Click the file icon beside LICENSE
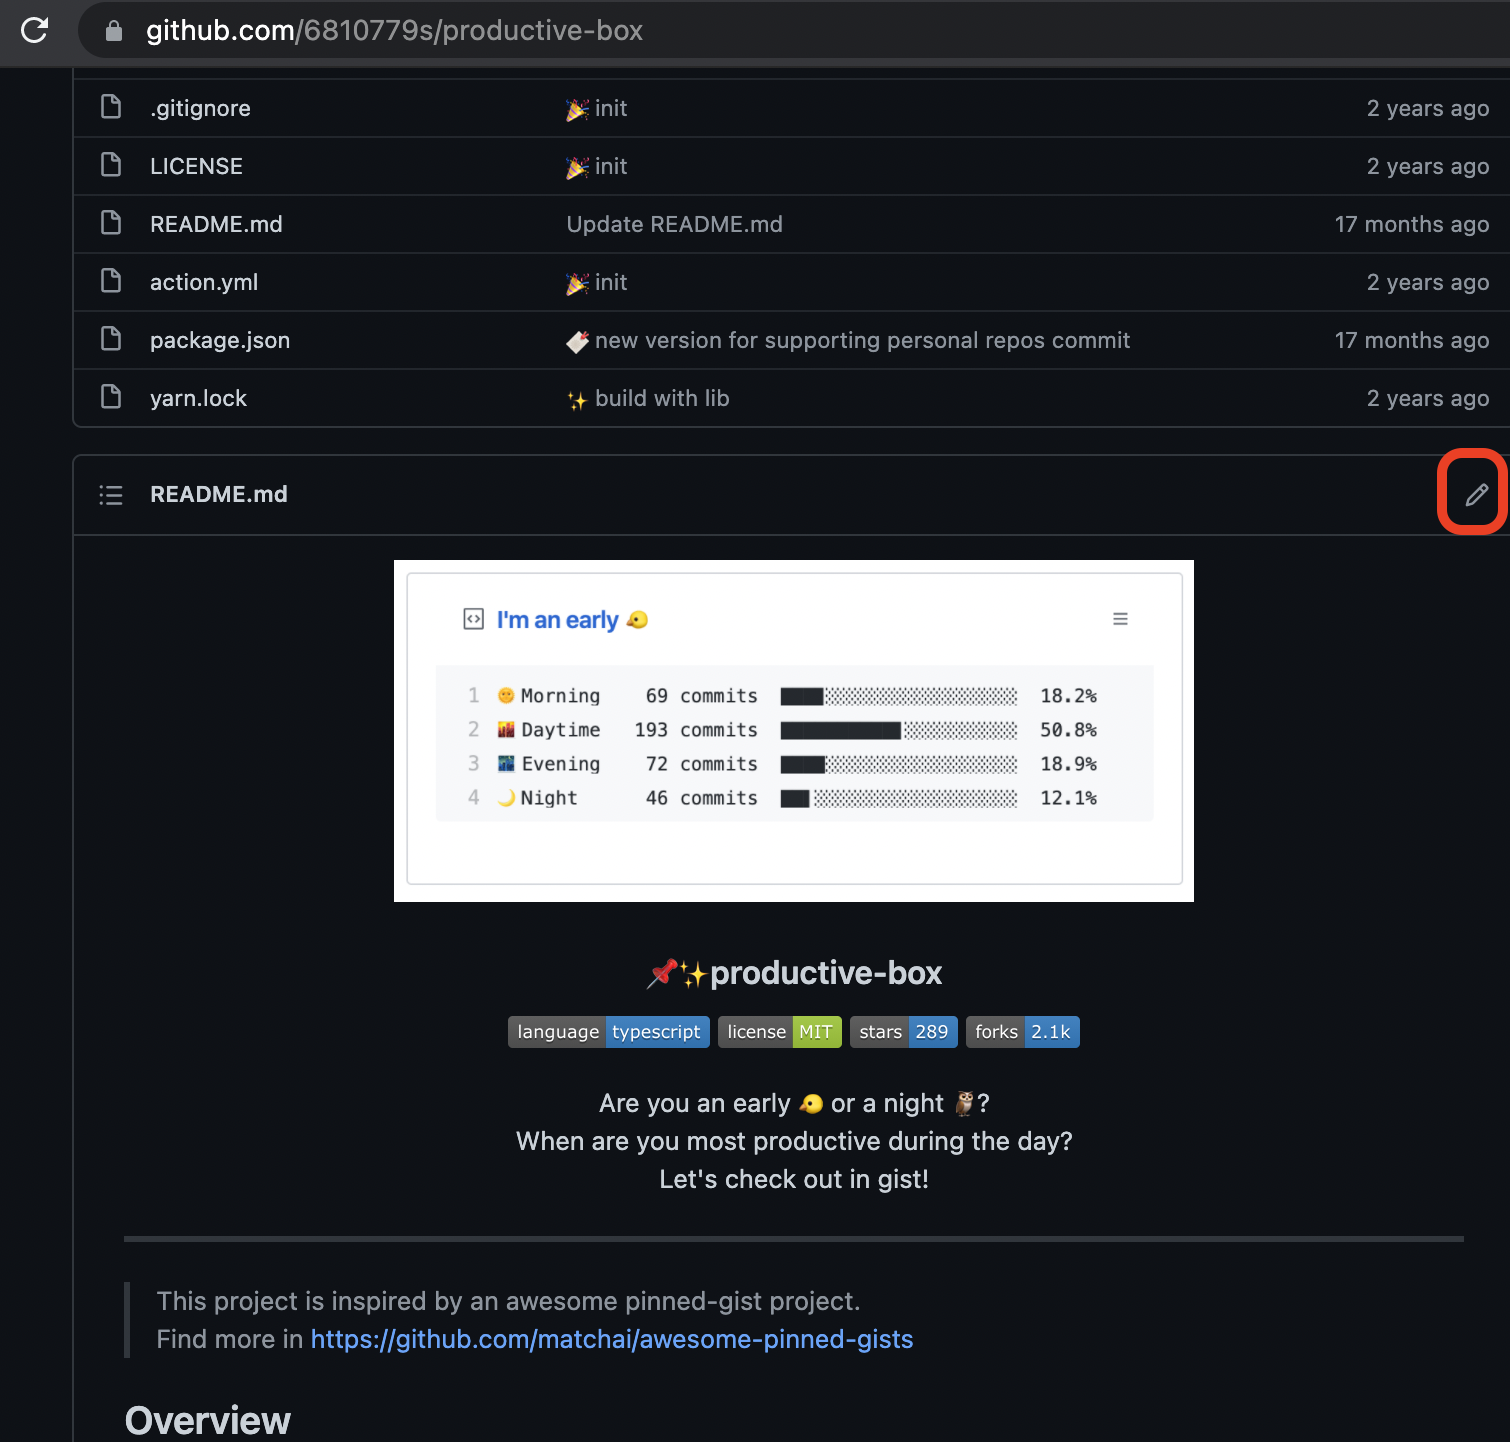The image size is (1510, 1442). [x=111, y=165]
